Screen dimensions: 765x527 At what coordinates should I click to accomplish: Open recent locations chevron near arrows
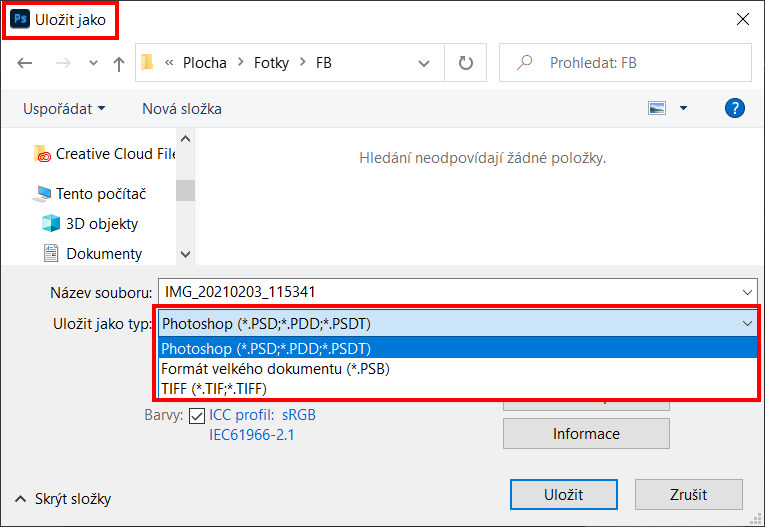click(93, 63)
